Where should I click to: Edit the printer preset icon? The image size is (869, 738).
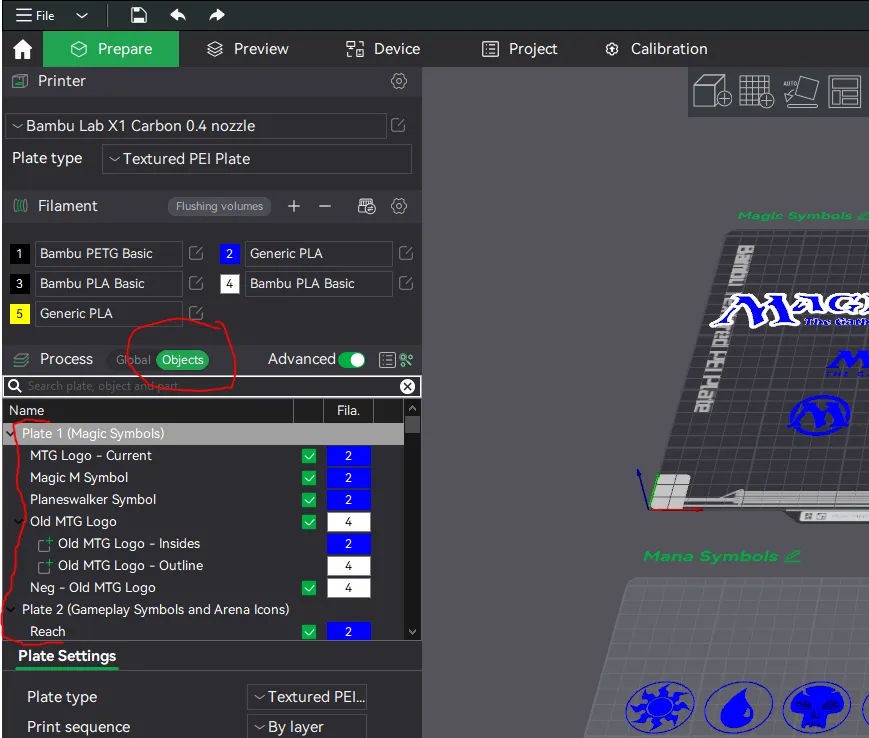[x=398, y=125]
